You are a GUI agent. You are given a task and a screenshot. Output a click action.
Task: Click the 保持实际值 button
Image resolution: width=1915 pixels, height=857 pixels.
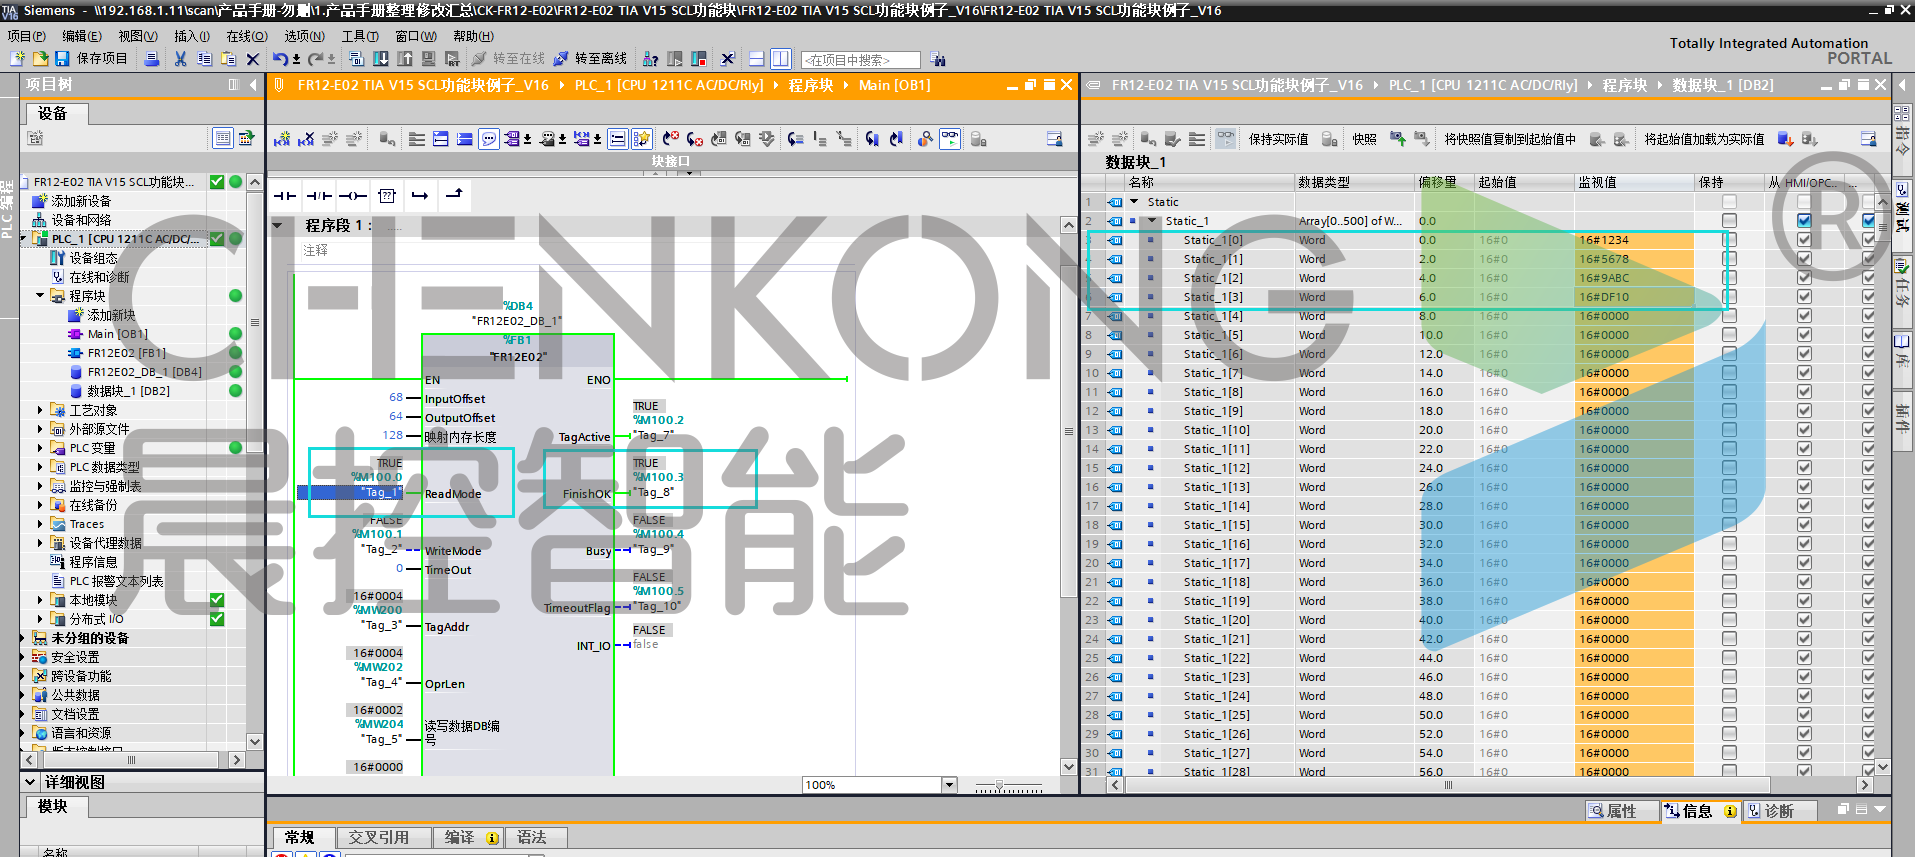pos(1278,139)
